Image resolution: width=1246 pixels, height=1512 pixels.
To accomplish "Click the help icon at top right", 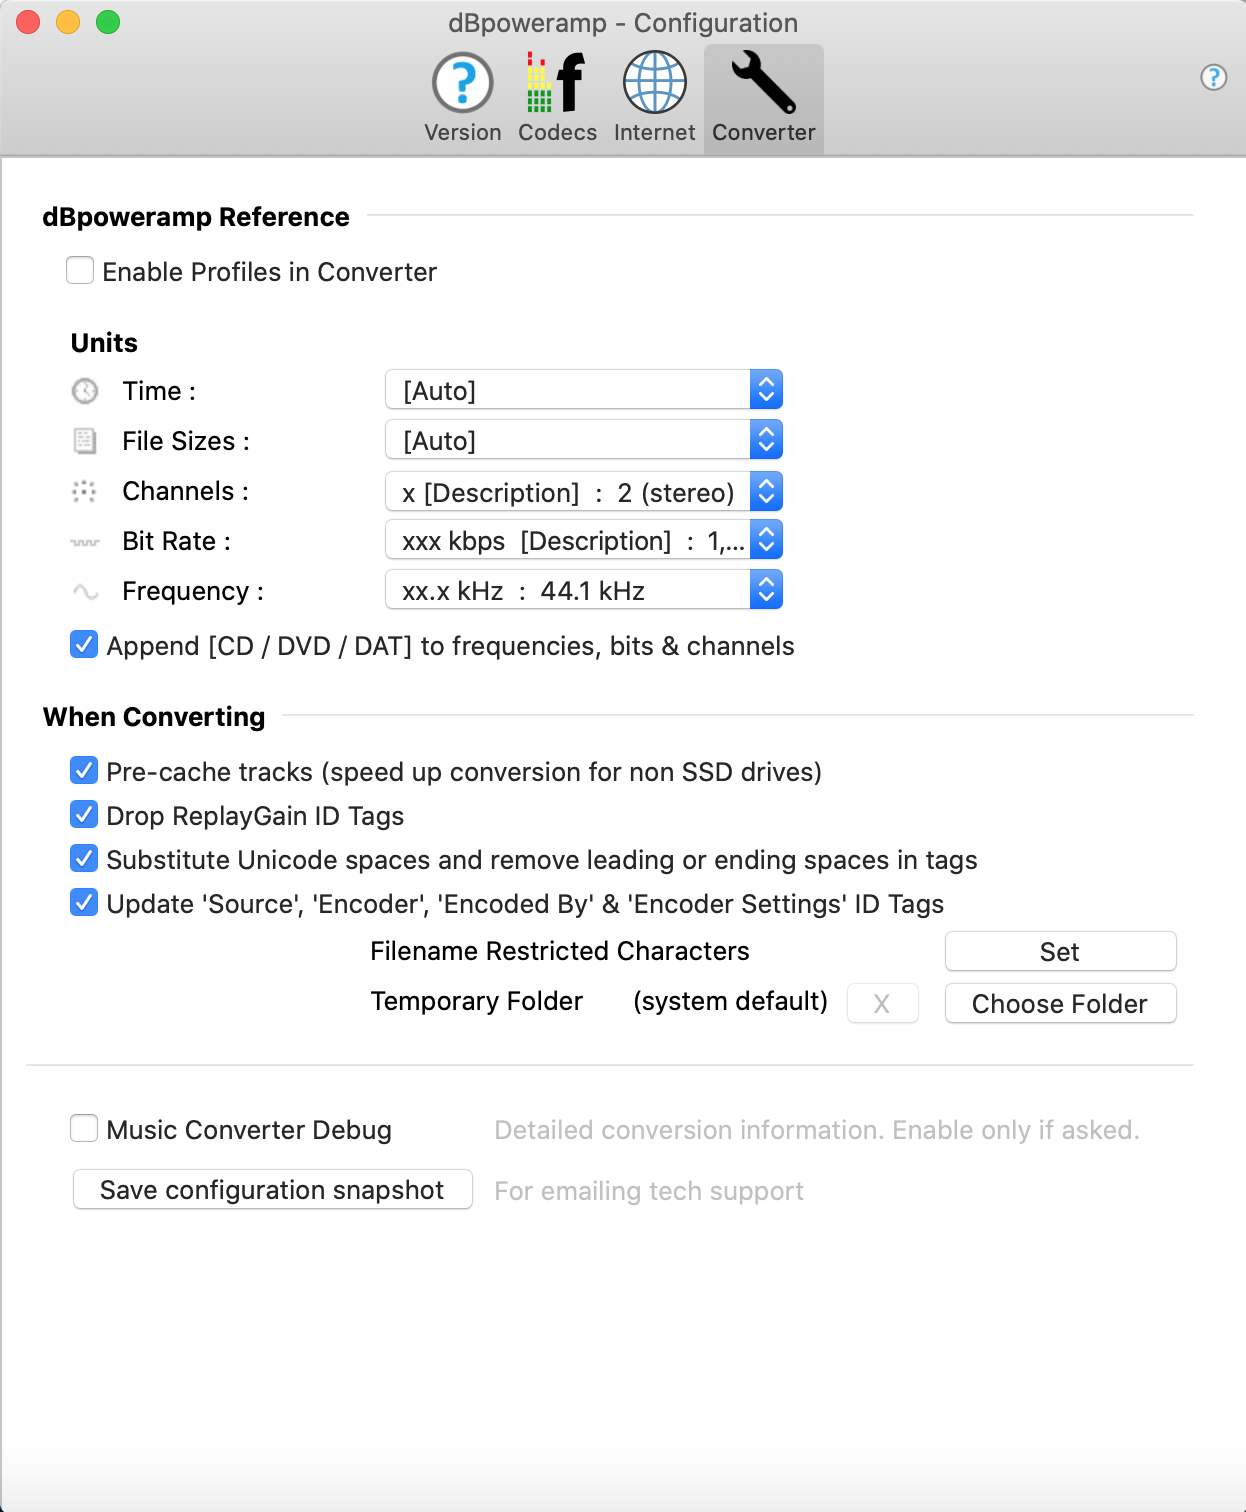I will click(1213, 77).
